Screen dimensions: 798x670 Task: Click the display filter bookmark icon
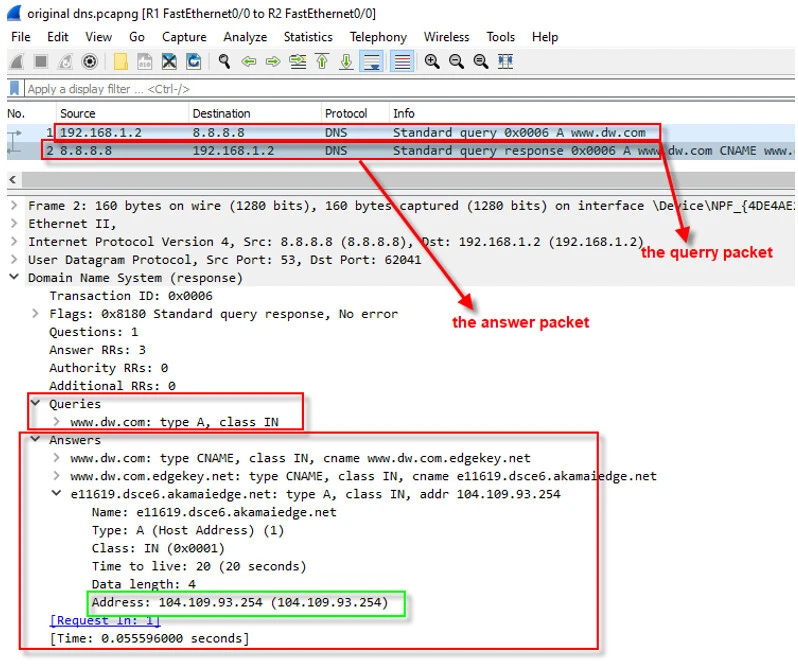coord(15,89)
